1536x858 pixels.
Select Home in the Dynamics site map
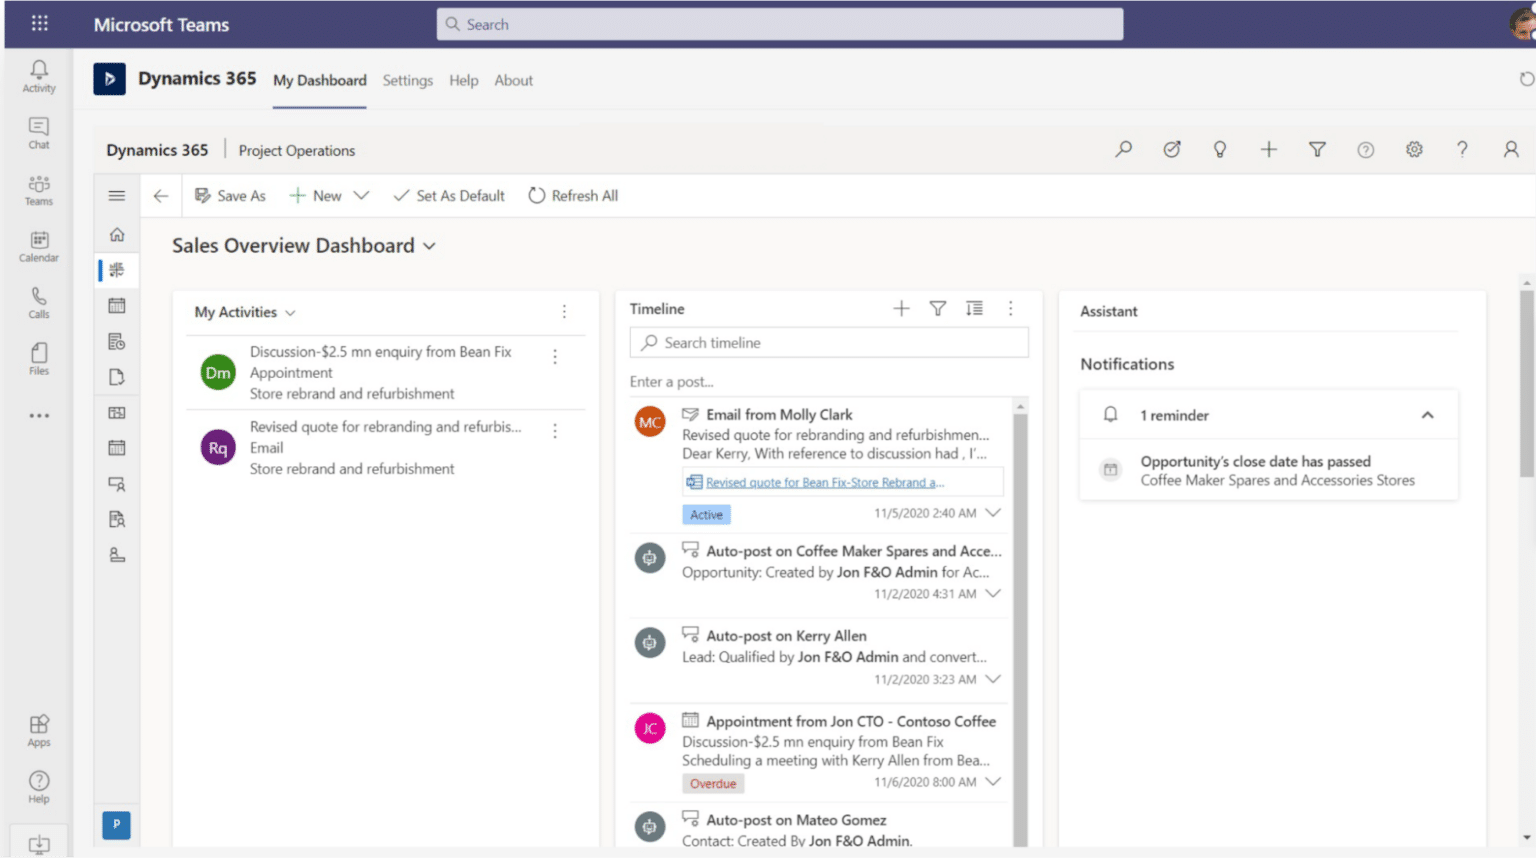click(117, 233)
